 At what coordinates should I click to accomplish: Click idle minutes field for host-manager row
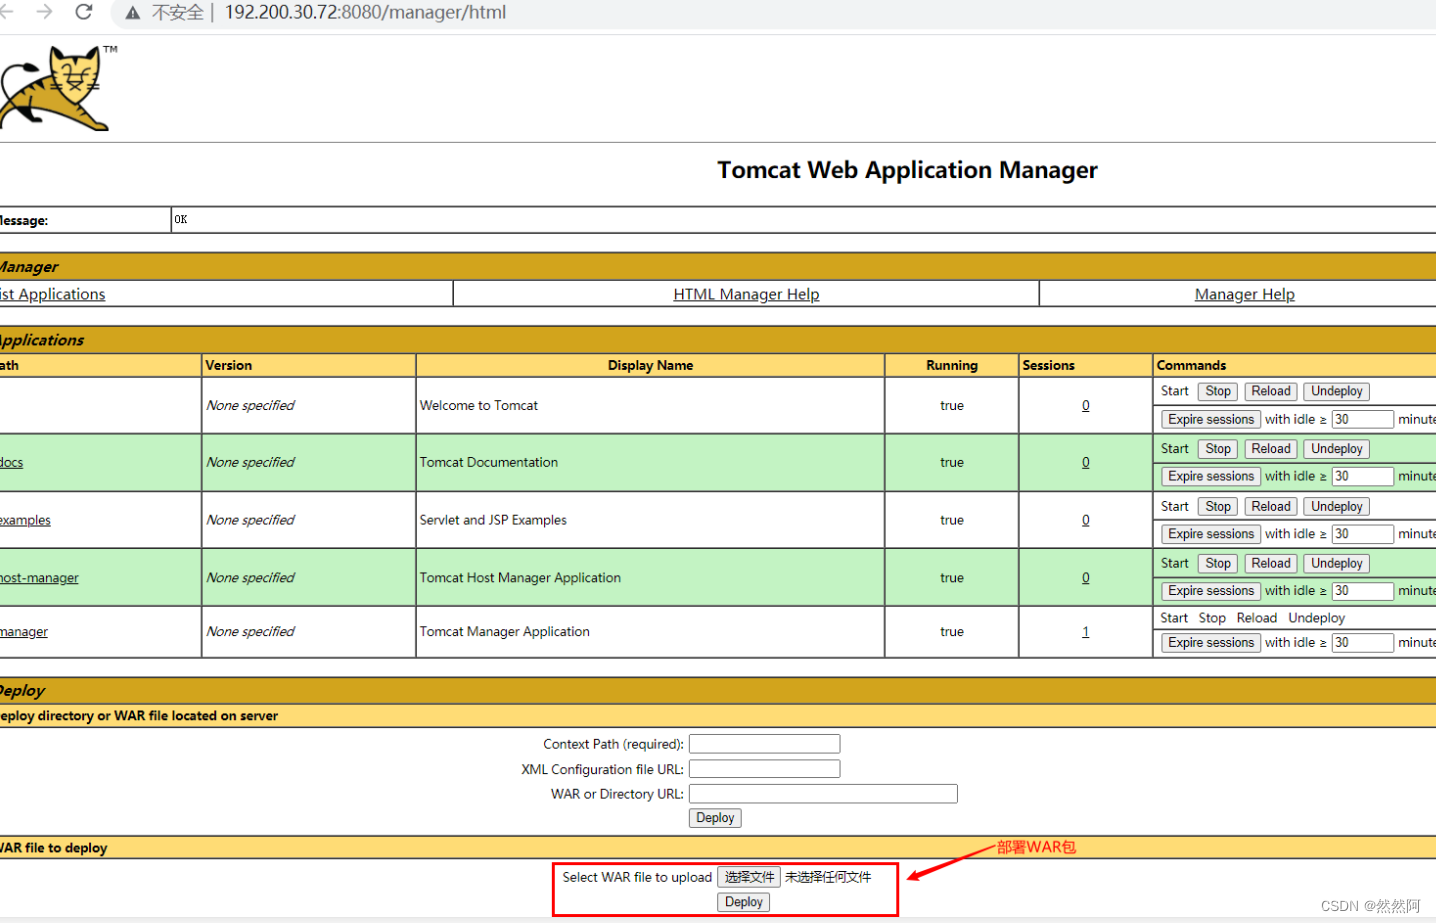click(x=1362, y=592)
